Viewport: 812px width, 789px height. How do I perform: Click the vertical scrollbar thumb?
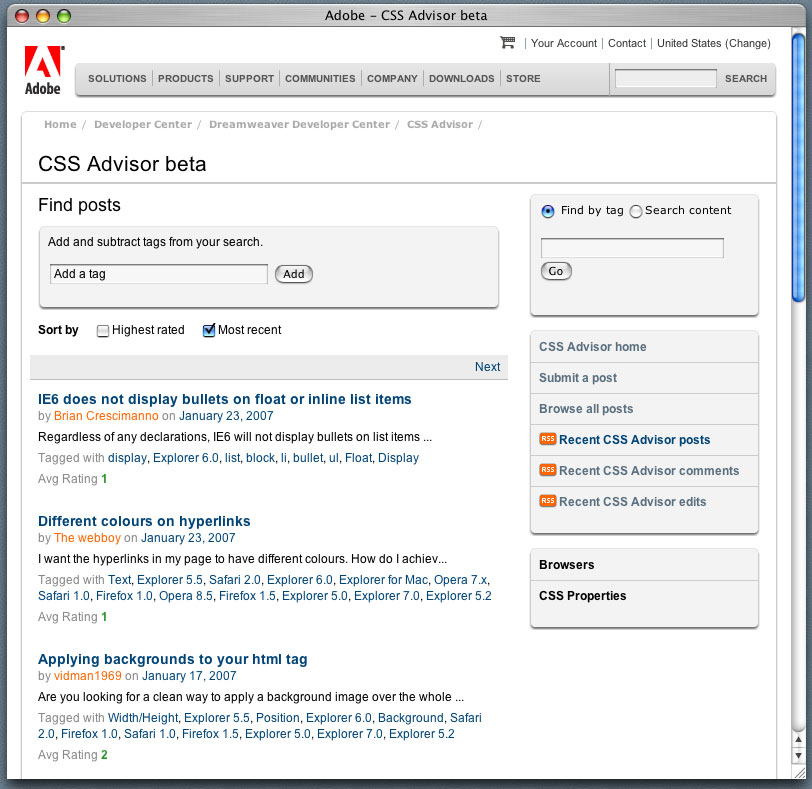point(798,165)
